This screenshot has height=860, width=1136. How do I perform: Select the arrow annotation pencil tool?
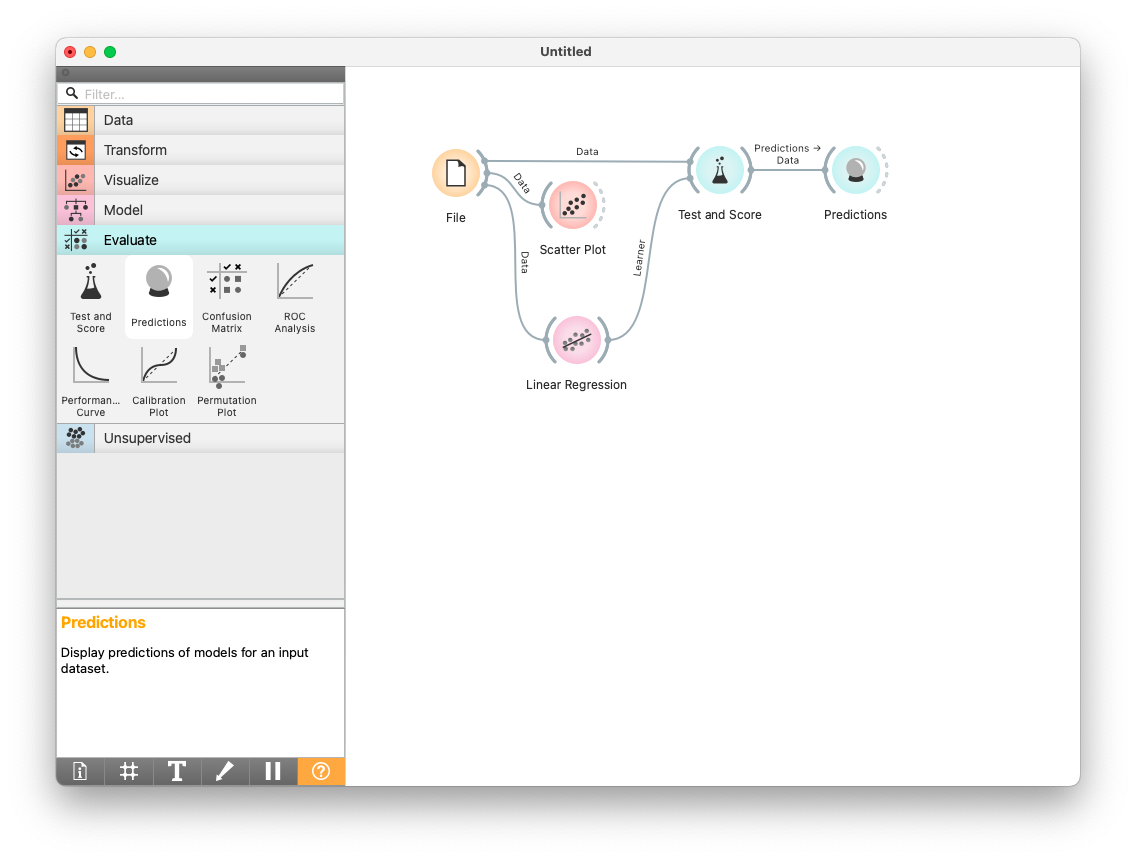[225, 772]
